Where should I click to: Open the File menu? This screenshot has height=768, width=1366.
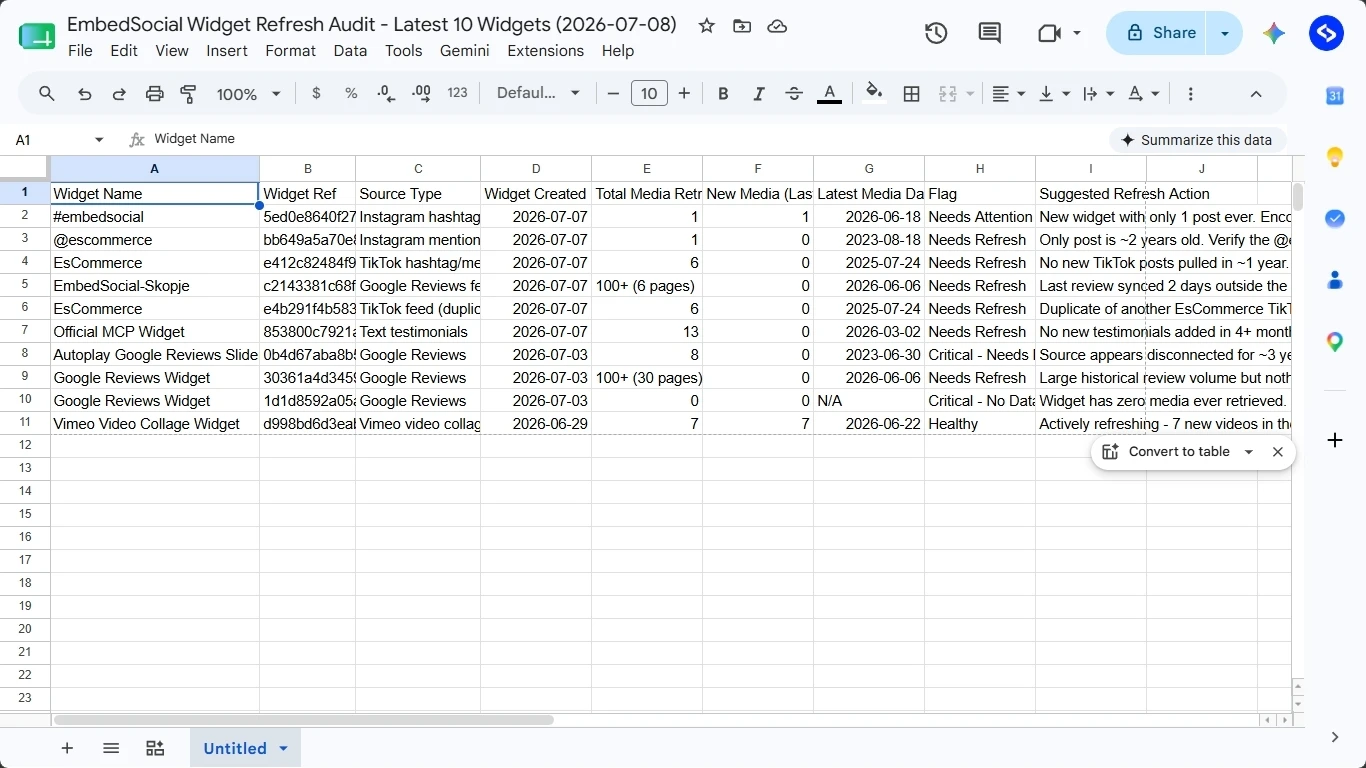click(x=80, y=51)
